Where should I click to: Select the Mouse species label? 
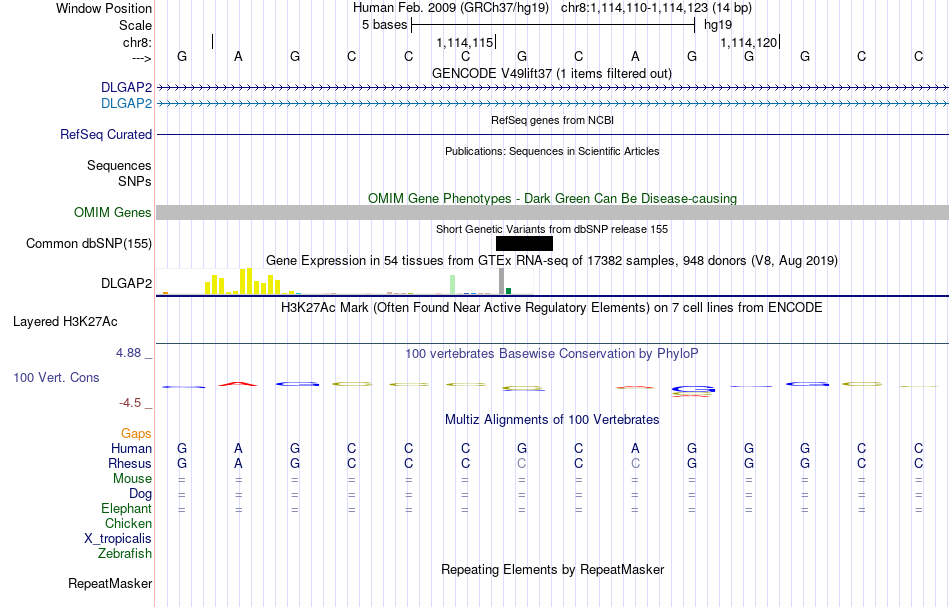coord(133,479)
